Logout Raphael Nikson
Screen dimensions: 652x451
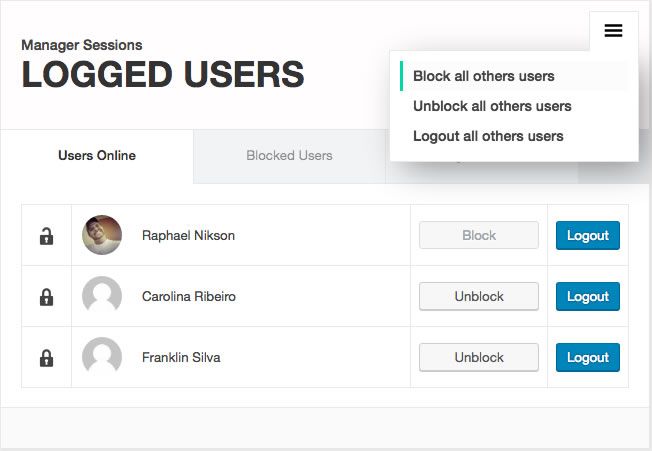point(588,236)
